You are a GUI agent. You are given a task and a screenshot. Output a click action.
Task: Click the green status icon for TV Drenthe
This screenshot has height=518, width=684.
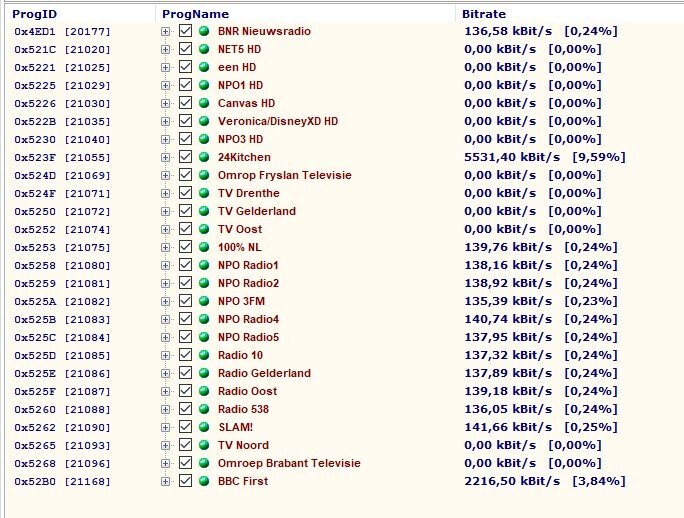(x=204, y=193)
